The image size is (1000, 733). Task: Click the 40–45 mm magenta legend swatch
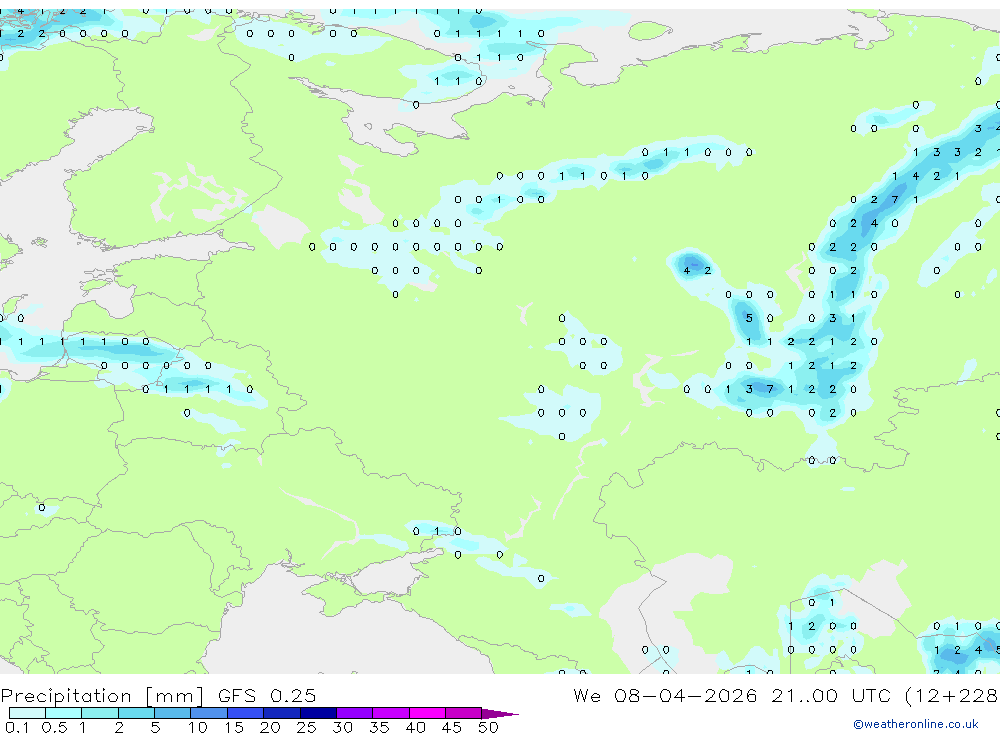tap(427, 713)
